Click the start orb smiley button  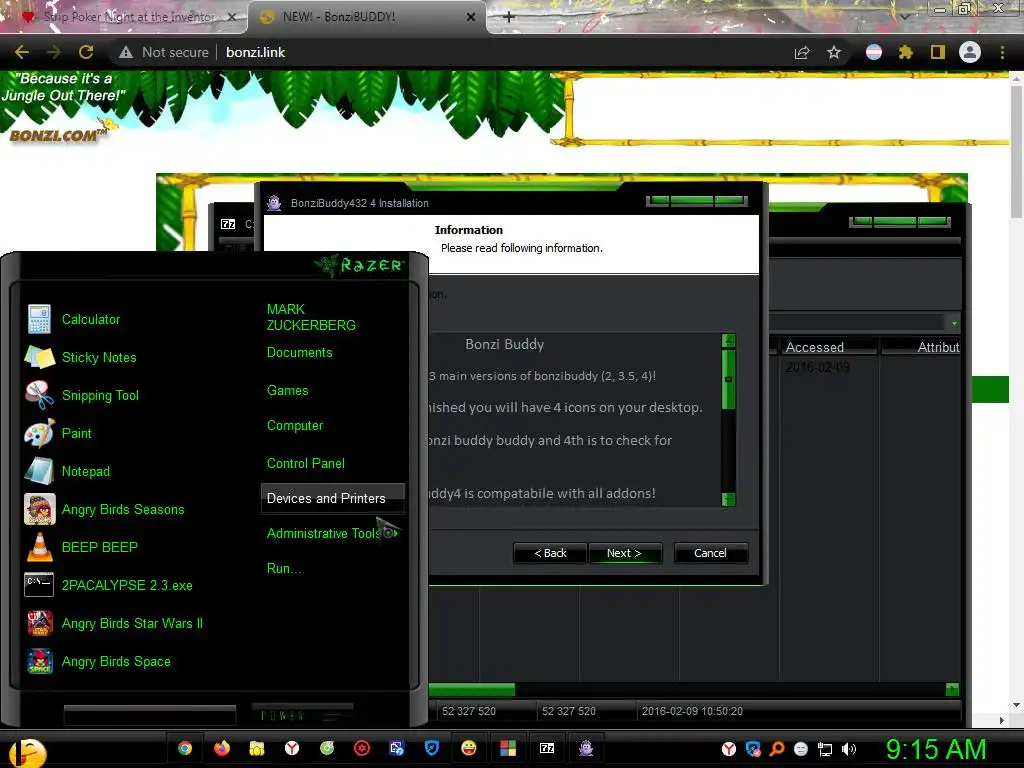tap(27, 752)
